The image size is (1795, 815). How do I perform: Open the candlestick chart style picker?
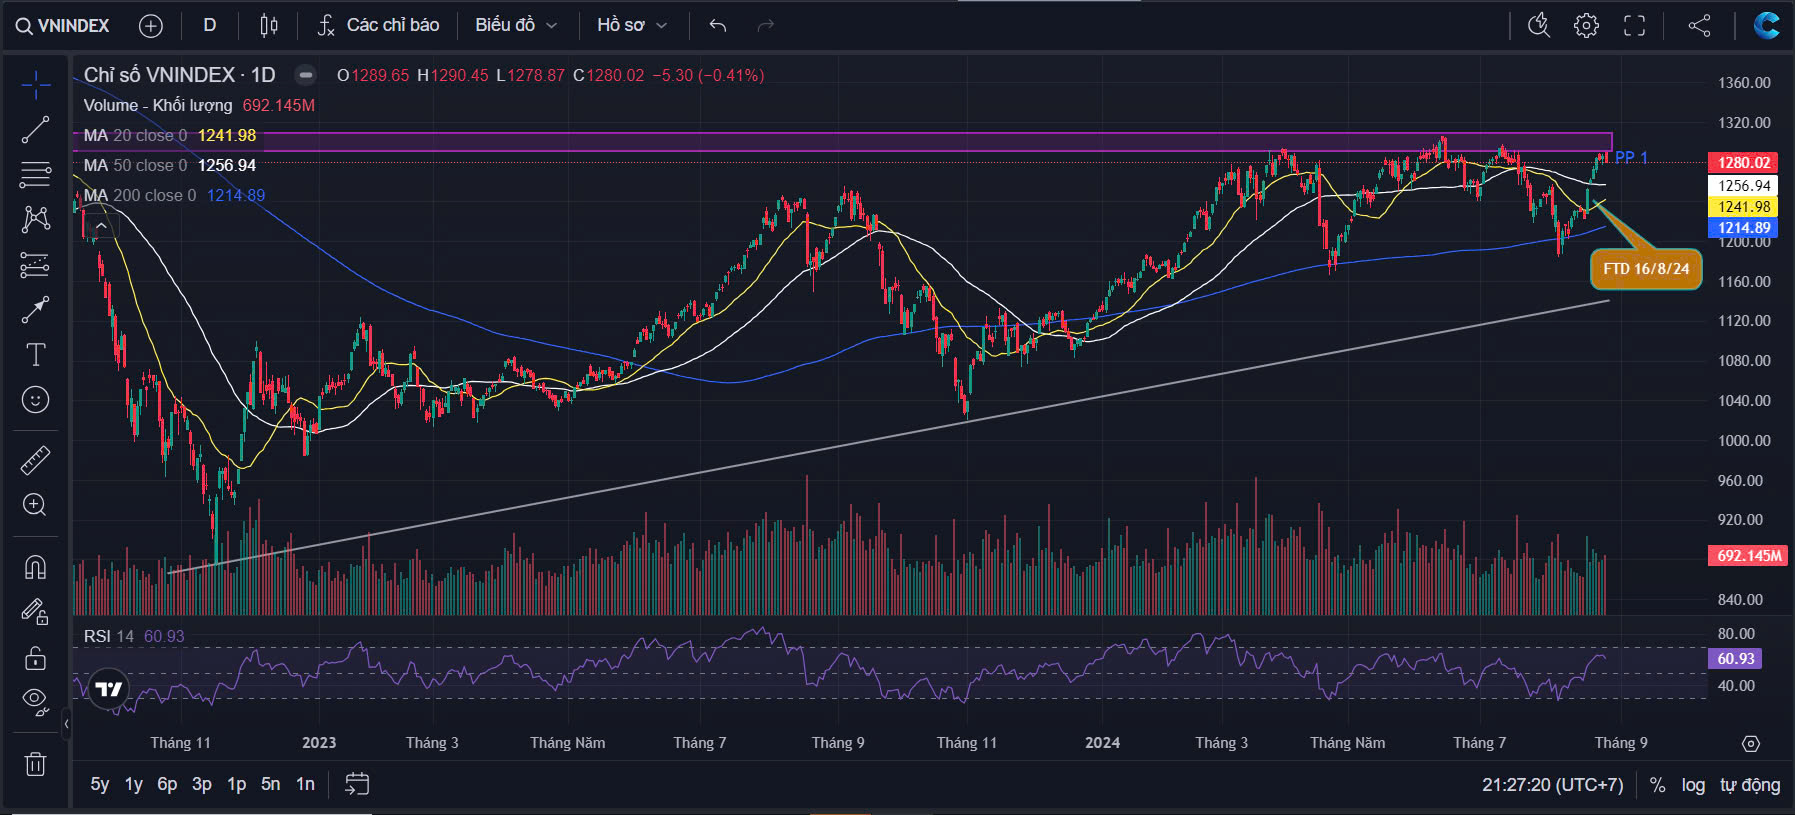coord(268,25)
